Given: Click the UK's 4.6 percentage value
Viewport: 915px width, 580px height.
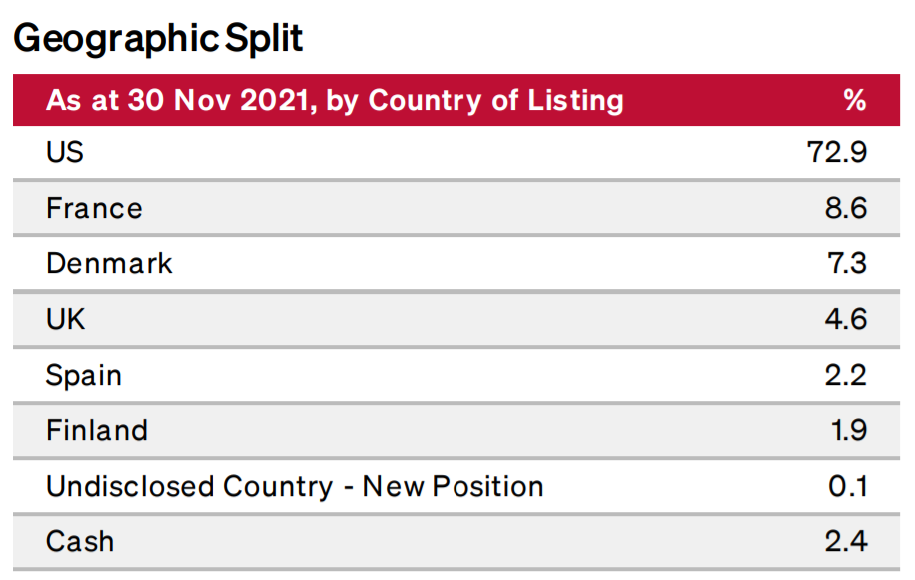Looking at the screenshot, I should (846, 319).
